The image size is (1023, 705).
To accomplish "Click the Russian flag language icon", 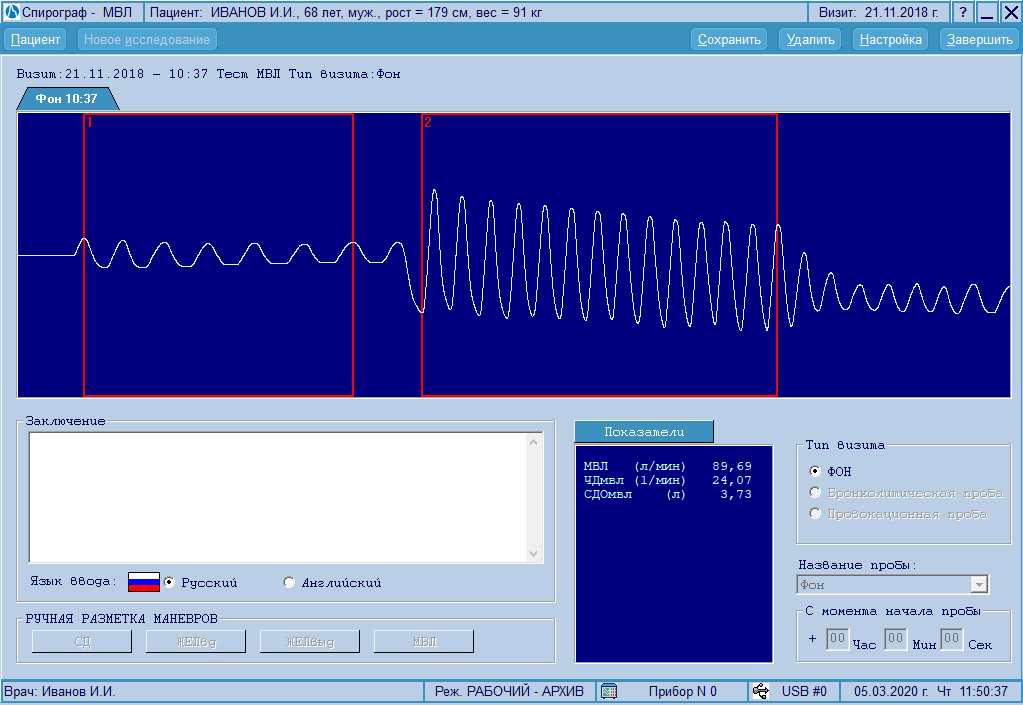I will [144, 582].
